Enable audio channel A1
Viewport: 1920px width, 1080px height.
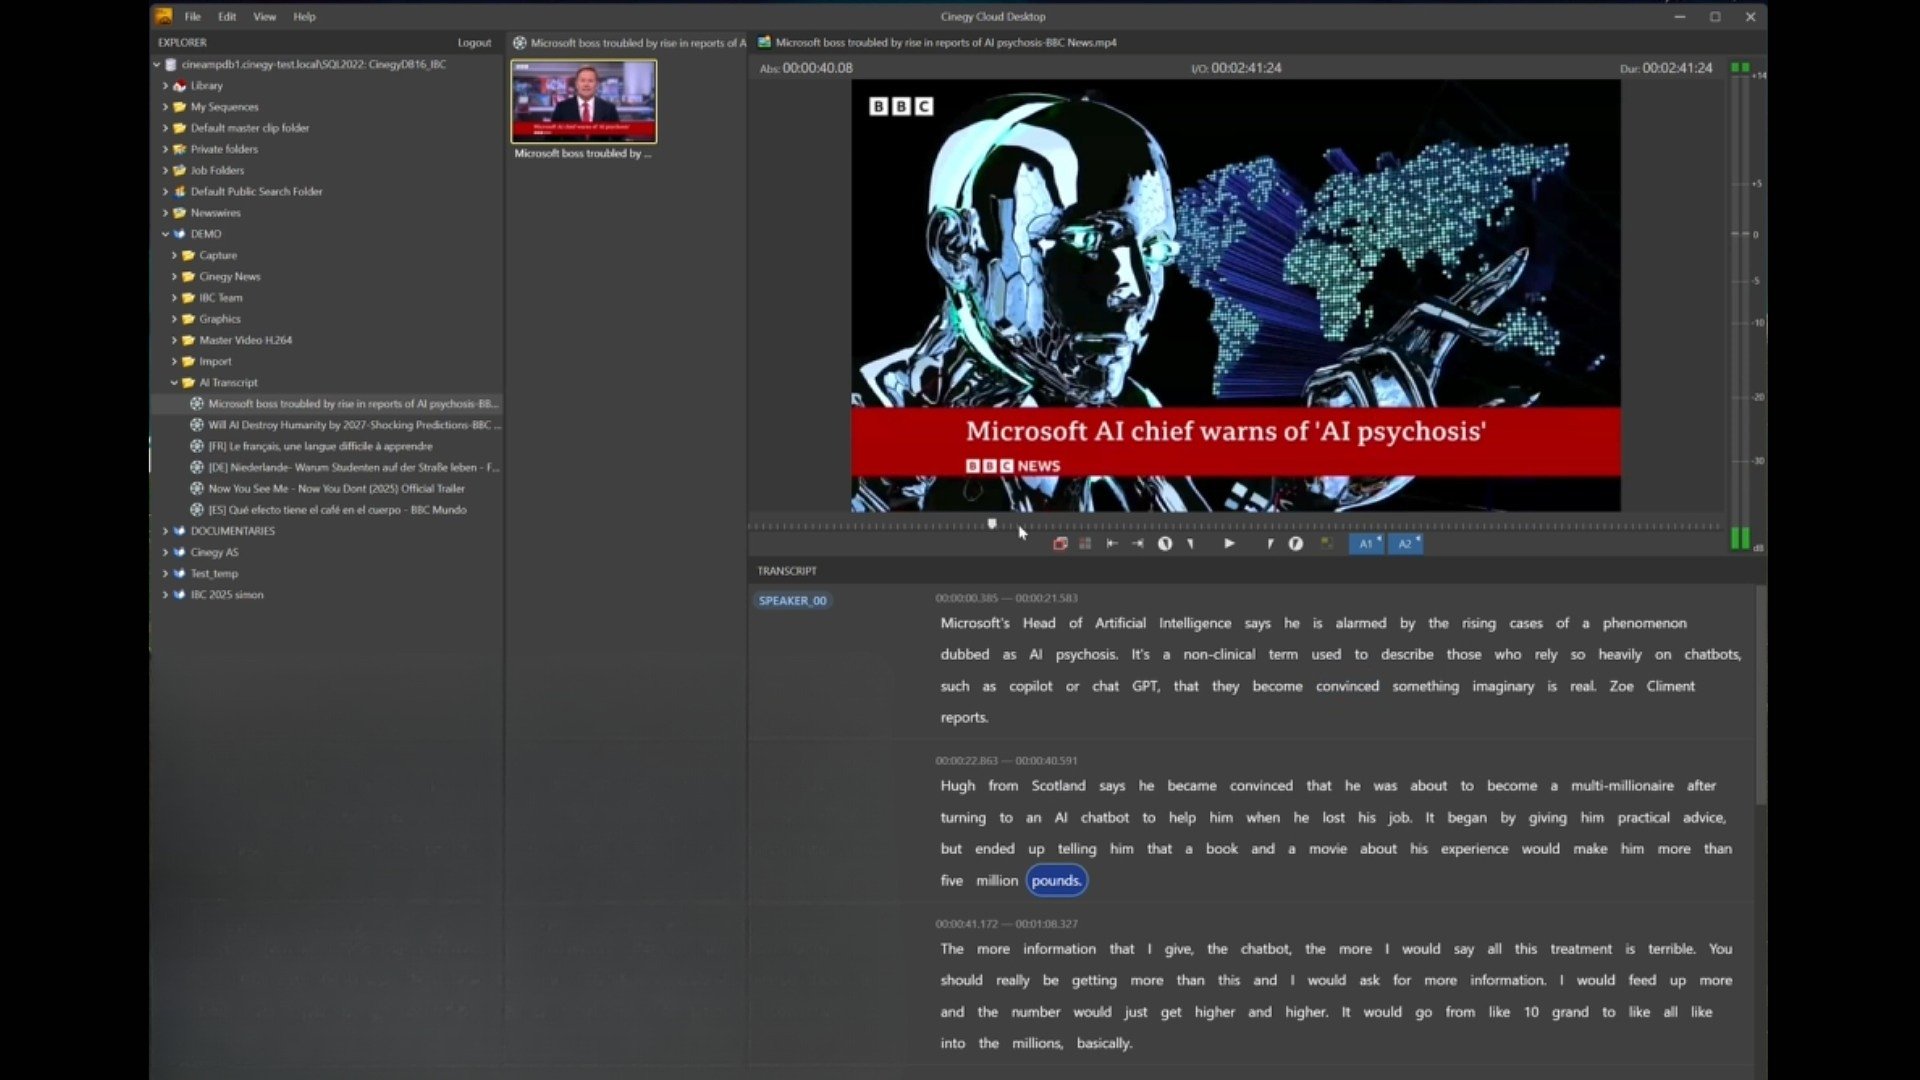point(1365,544)
